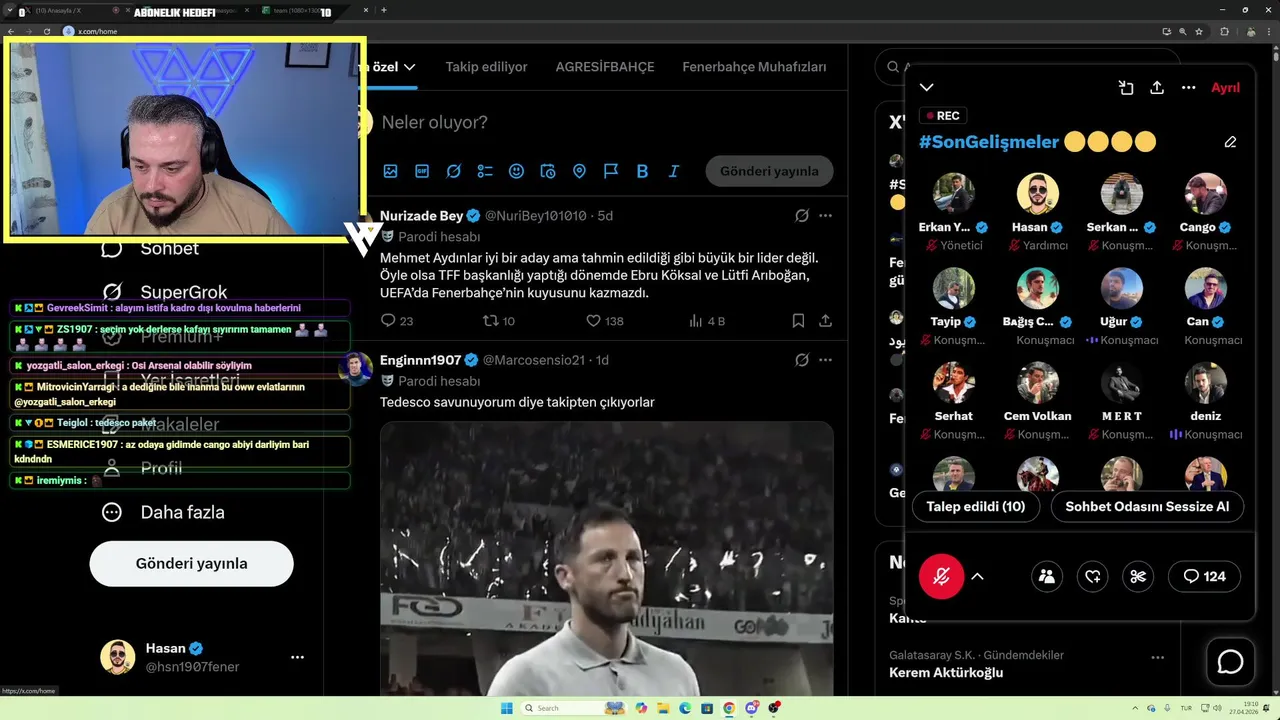Open a new browser tab with plus
The height and width of the screenshot is (720, 1280).
(384, 10)
